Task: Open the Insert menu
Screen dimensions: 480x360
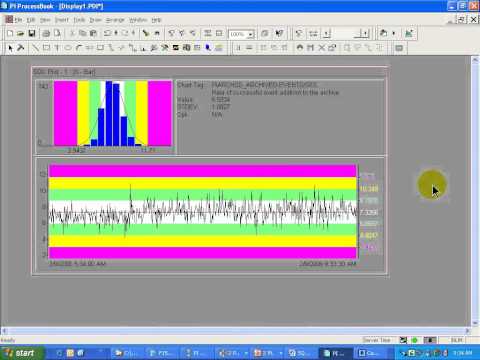Action: click(x=62, y=20)
